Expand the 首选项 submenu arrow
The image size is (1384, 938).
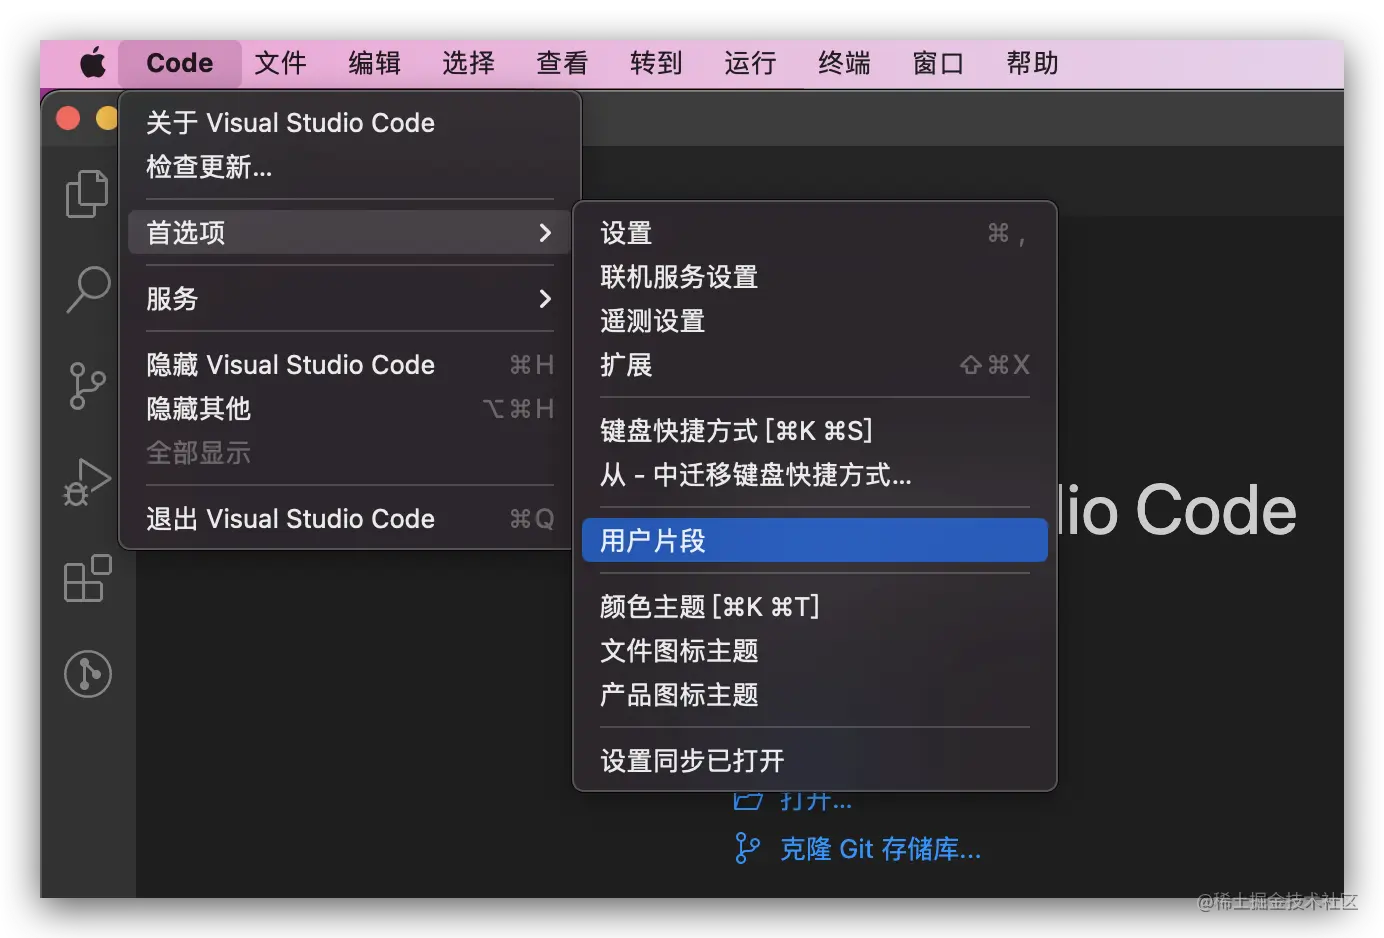[545, 233]
